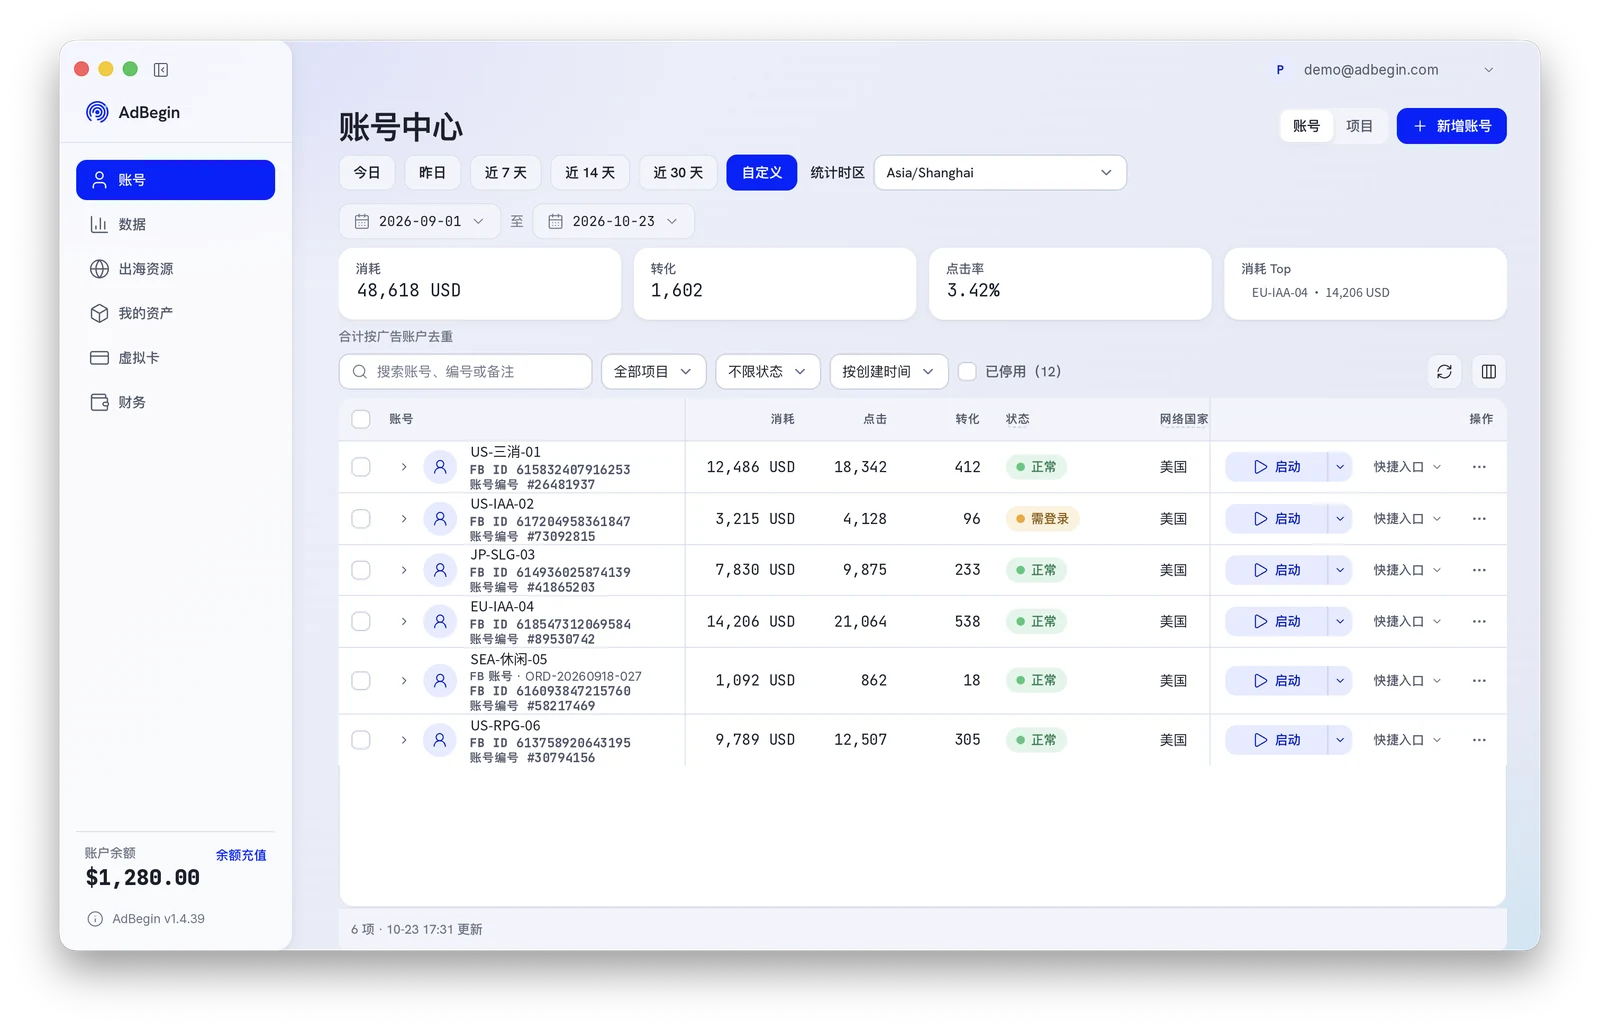This screenshot has width=1600, height=1029.
Task: Open more actions for US-三消-01 row
Action: tap(1479, 467)
